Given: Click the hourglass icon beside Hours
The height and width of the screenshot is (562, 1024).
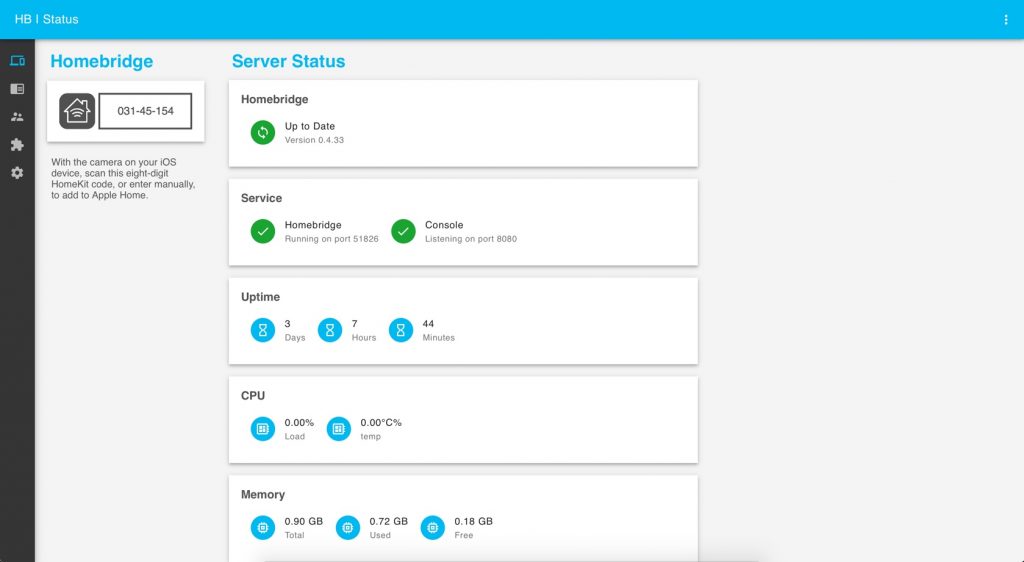Looking at the screenshot, I should click(x=330, y=330).
